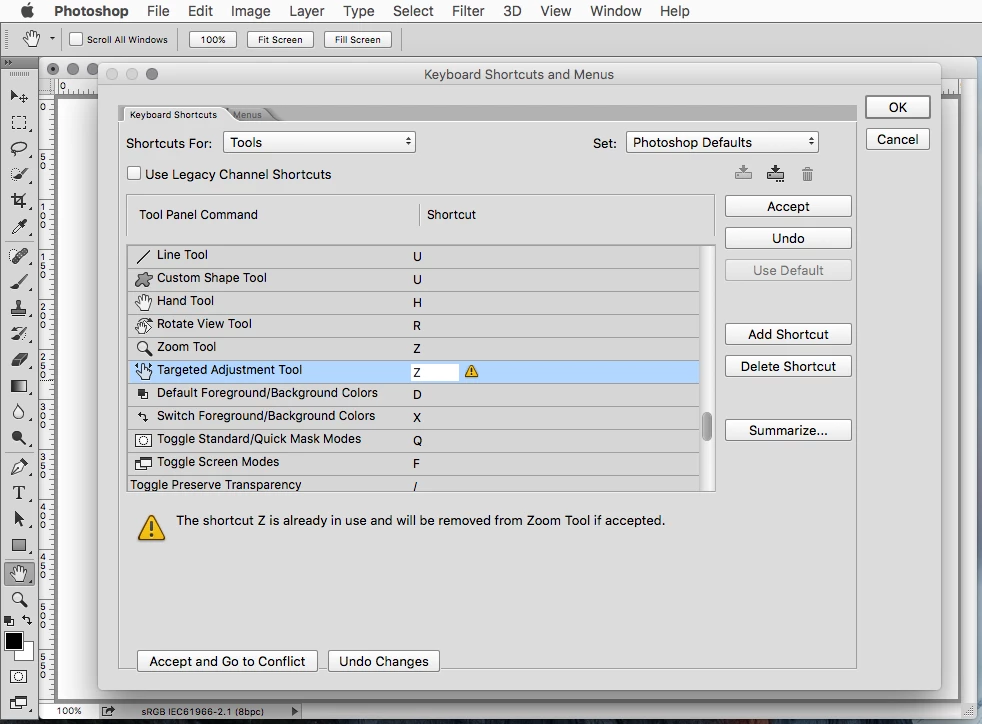Select the Path Selection tool

tap(19, 519)
